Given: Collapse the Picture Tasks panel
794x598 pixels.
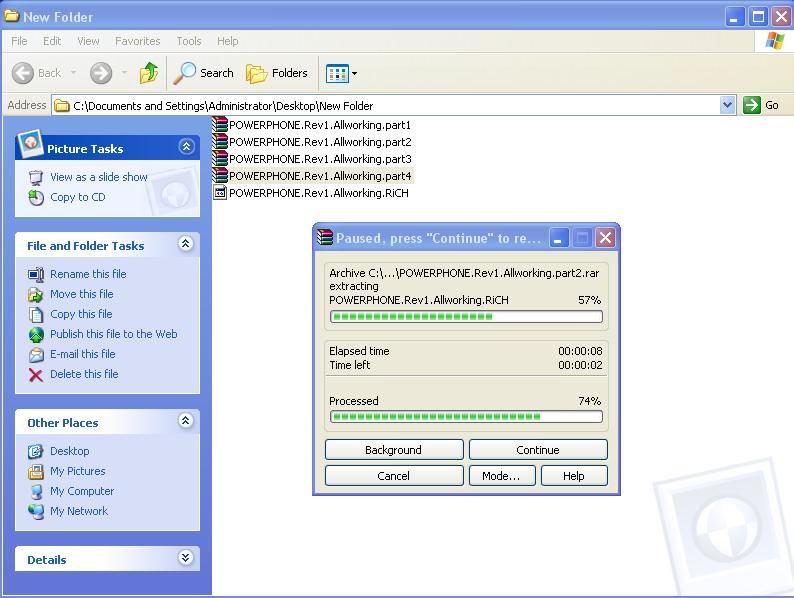Looking at the screenshot, I should [186, 147].
